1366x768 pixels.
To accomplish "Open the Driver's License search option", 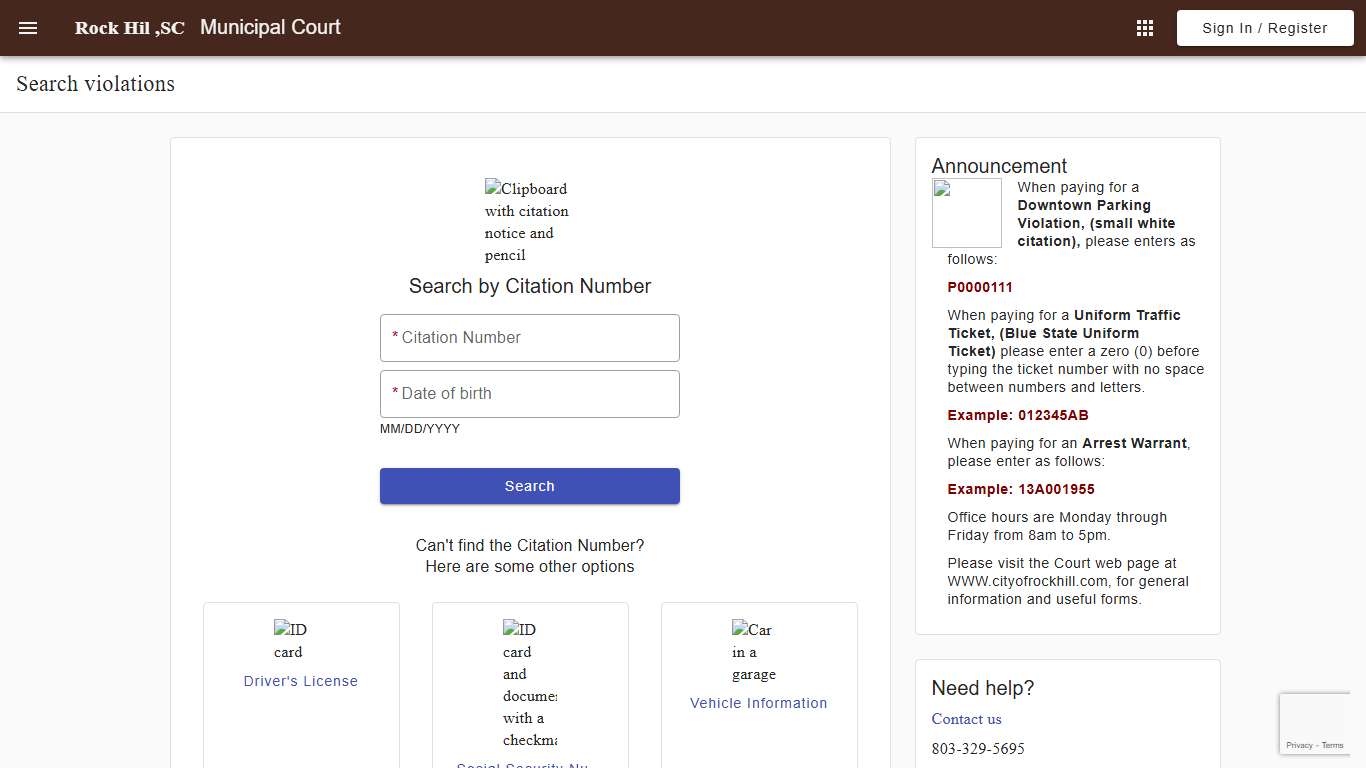I will (x=300, y=681).
